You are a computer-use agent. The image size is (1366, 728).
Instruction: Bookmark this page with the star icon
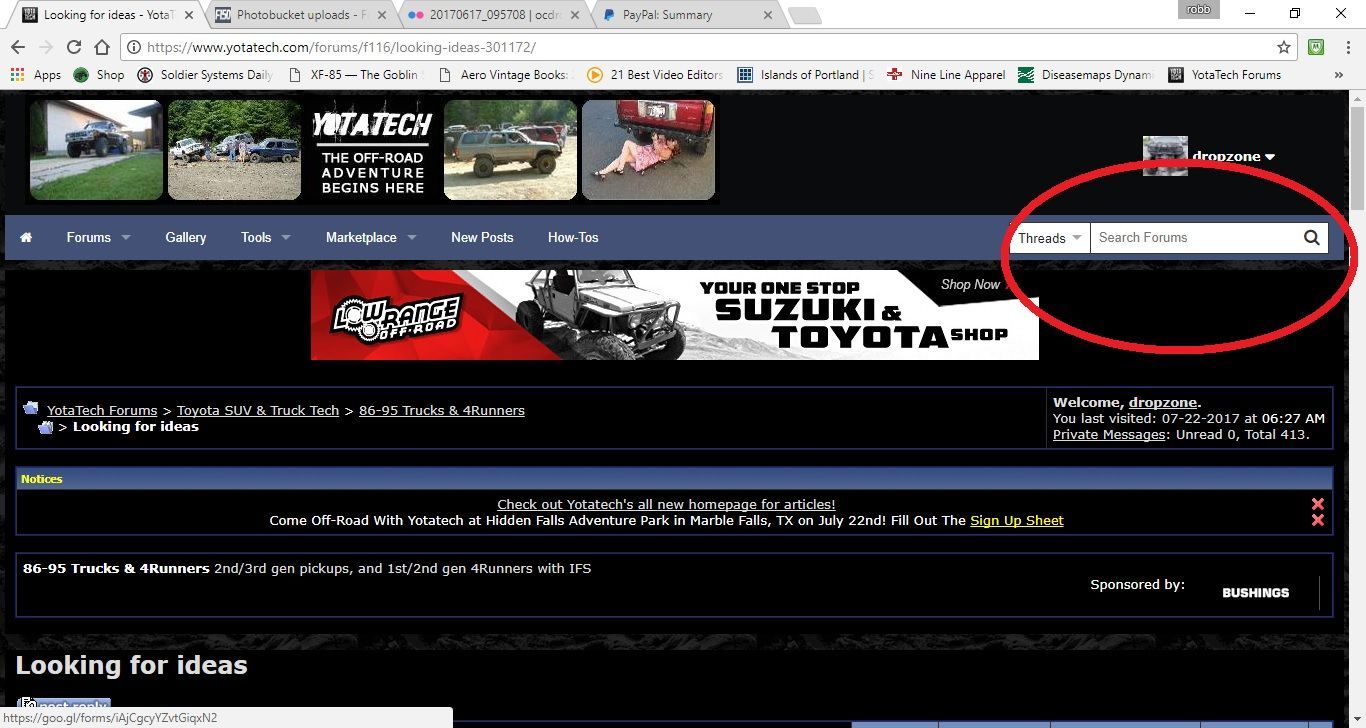click(x=1284, y=47)
